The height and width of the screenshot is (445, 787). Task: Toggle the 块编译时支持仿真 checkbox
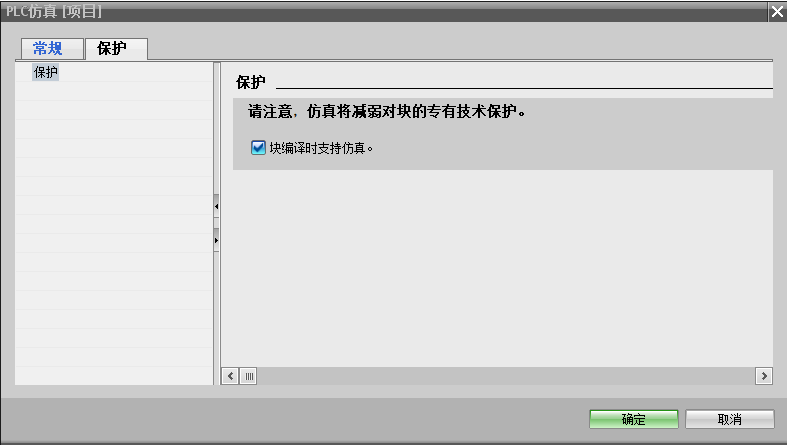click(x=258, y=148)
